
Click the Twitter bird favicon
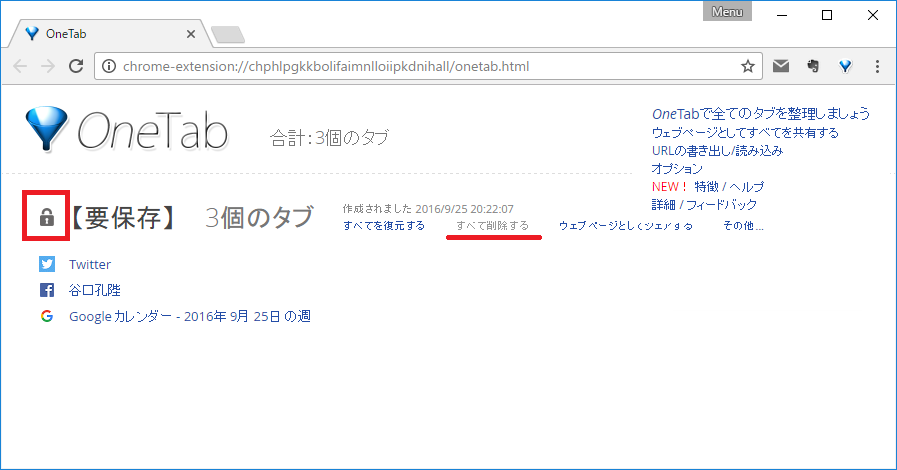point(47,264)
